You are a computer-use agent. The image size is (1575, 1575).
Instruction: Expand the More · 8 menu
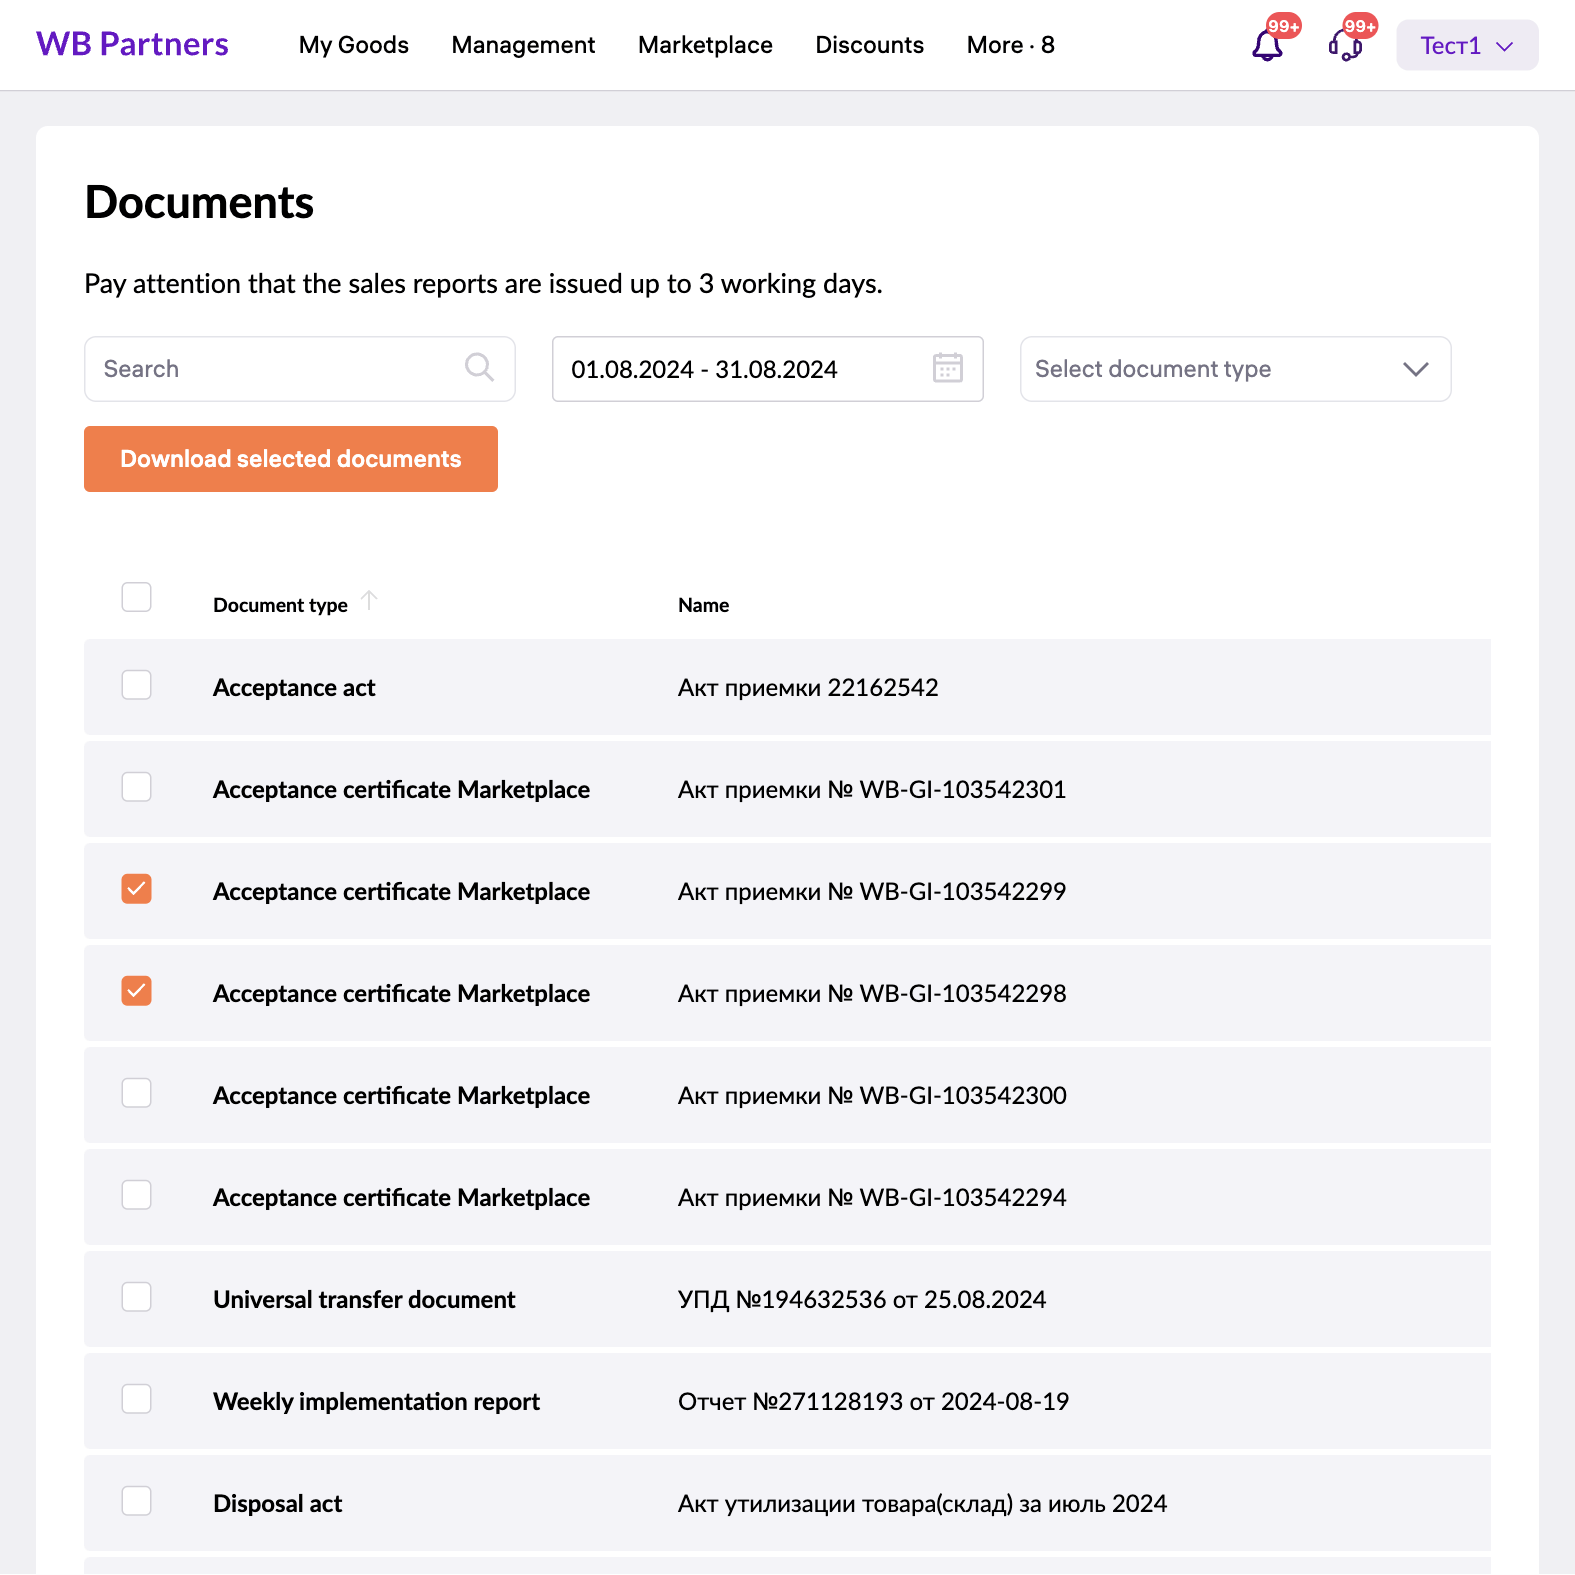1010,45
